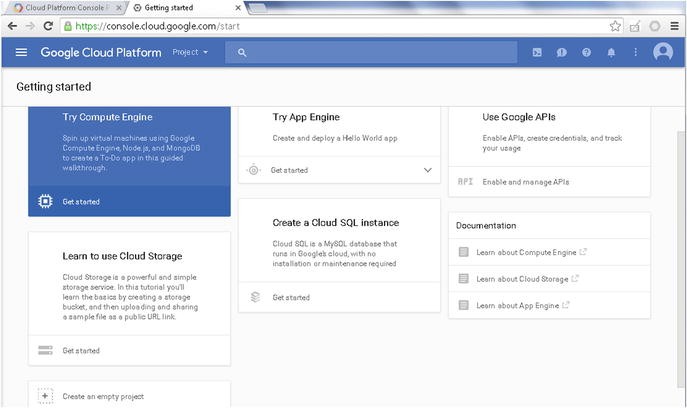Open a new browser tab
687x408 pixels.
(257, 7)
